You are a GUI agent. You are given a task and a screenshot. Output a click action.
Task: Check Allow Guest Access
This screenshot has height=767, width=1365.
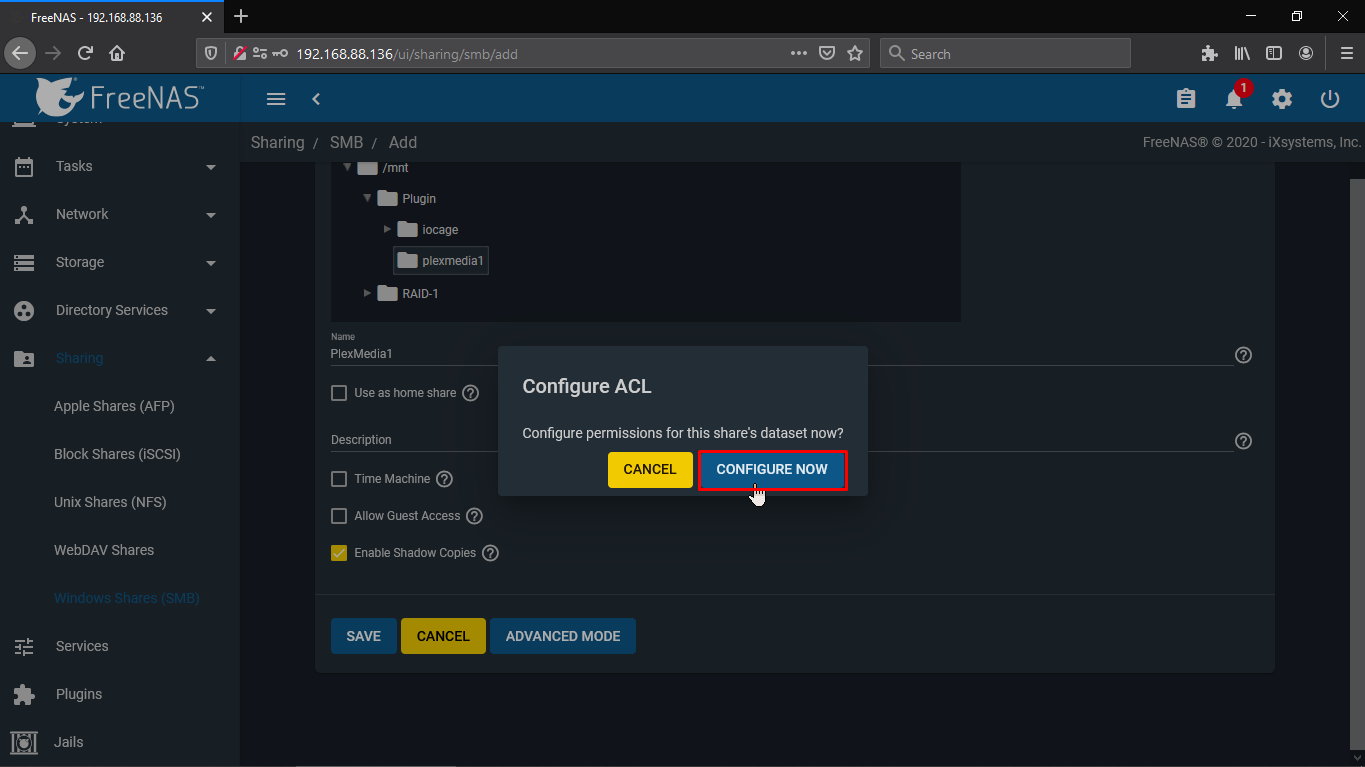pos(339,516)
